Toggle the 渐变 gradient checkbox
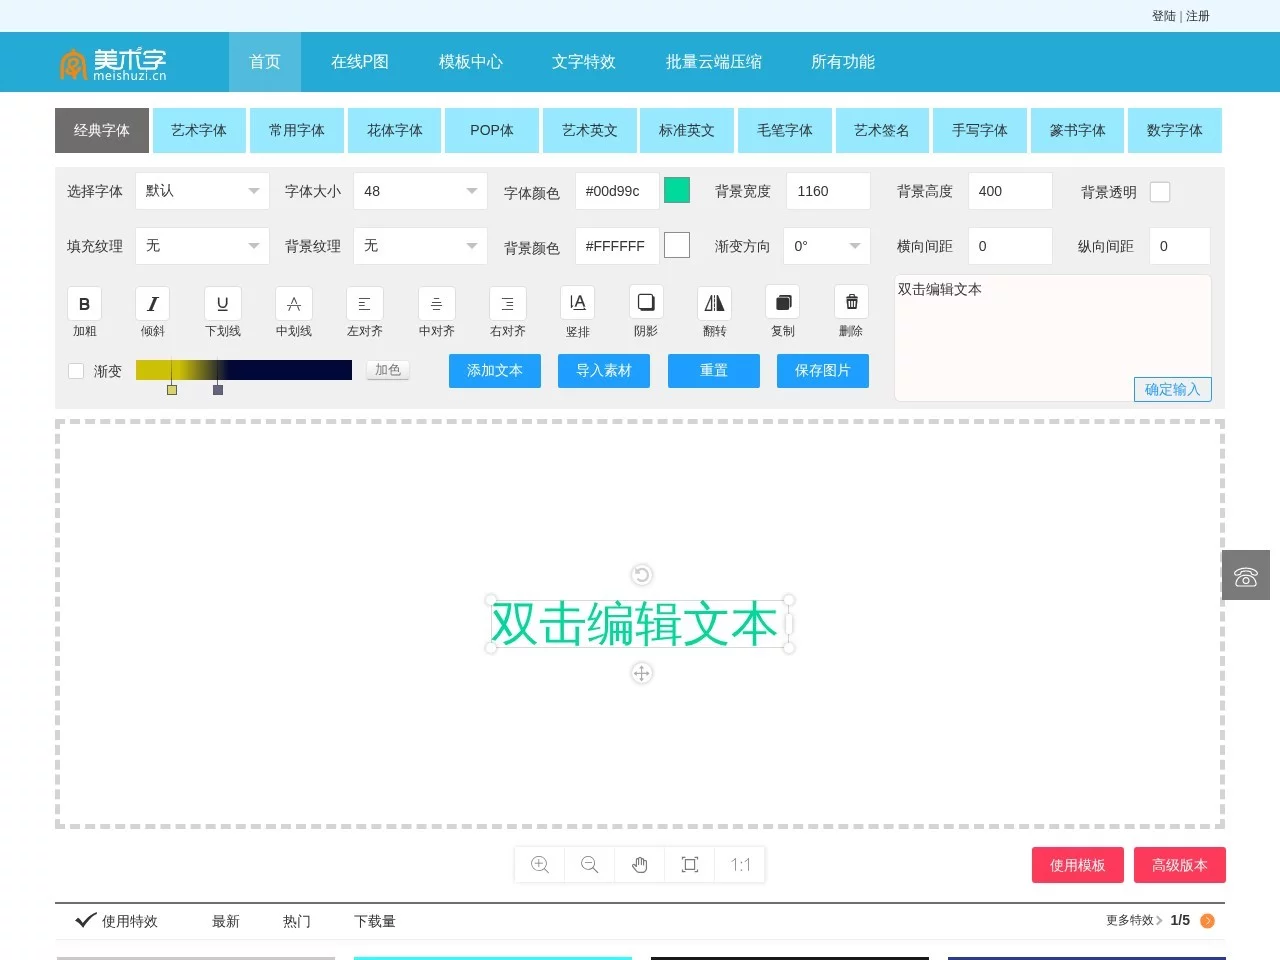This screenshot has height=960, width=1280. tap(75, 370)
